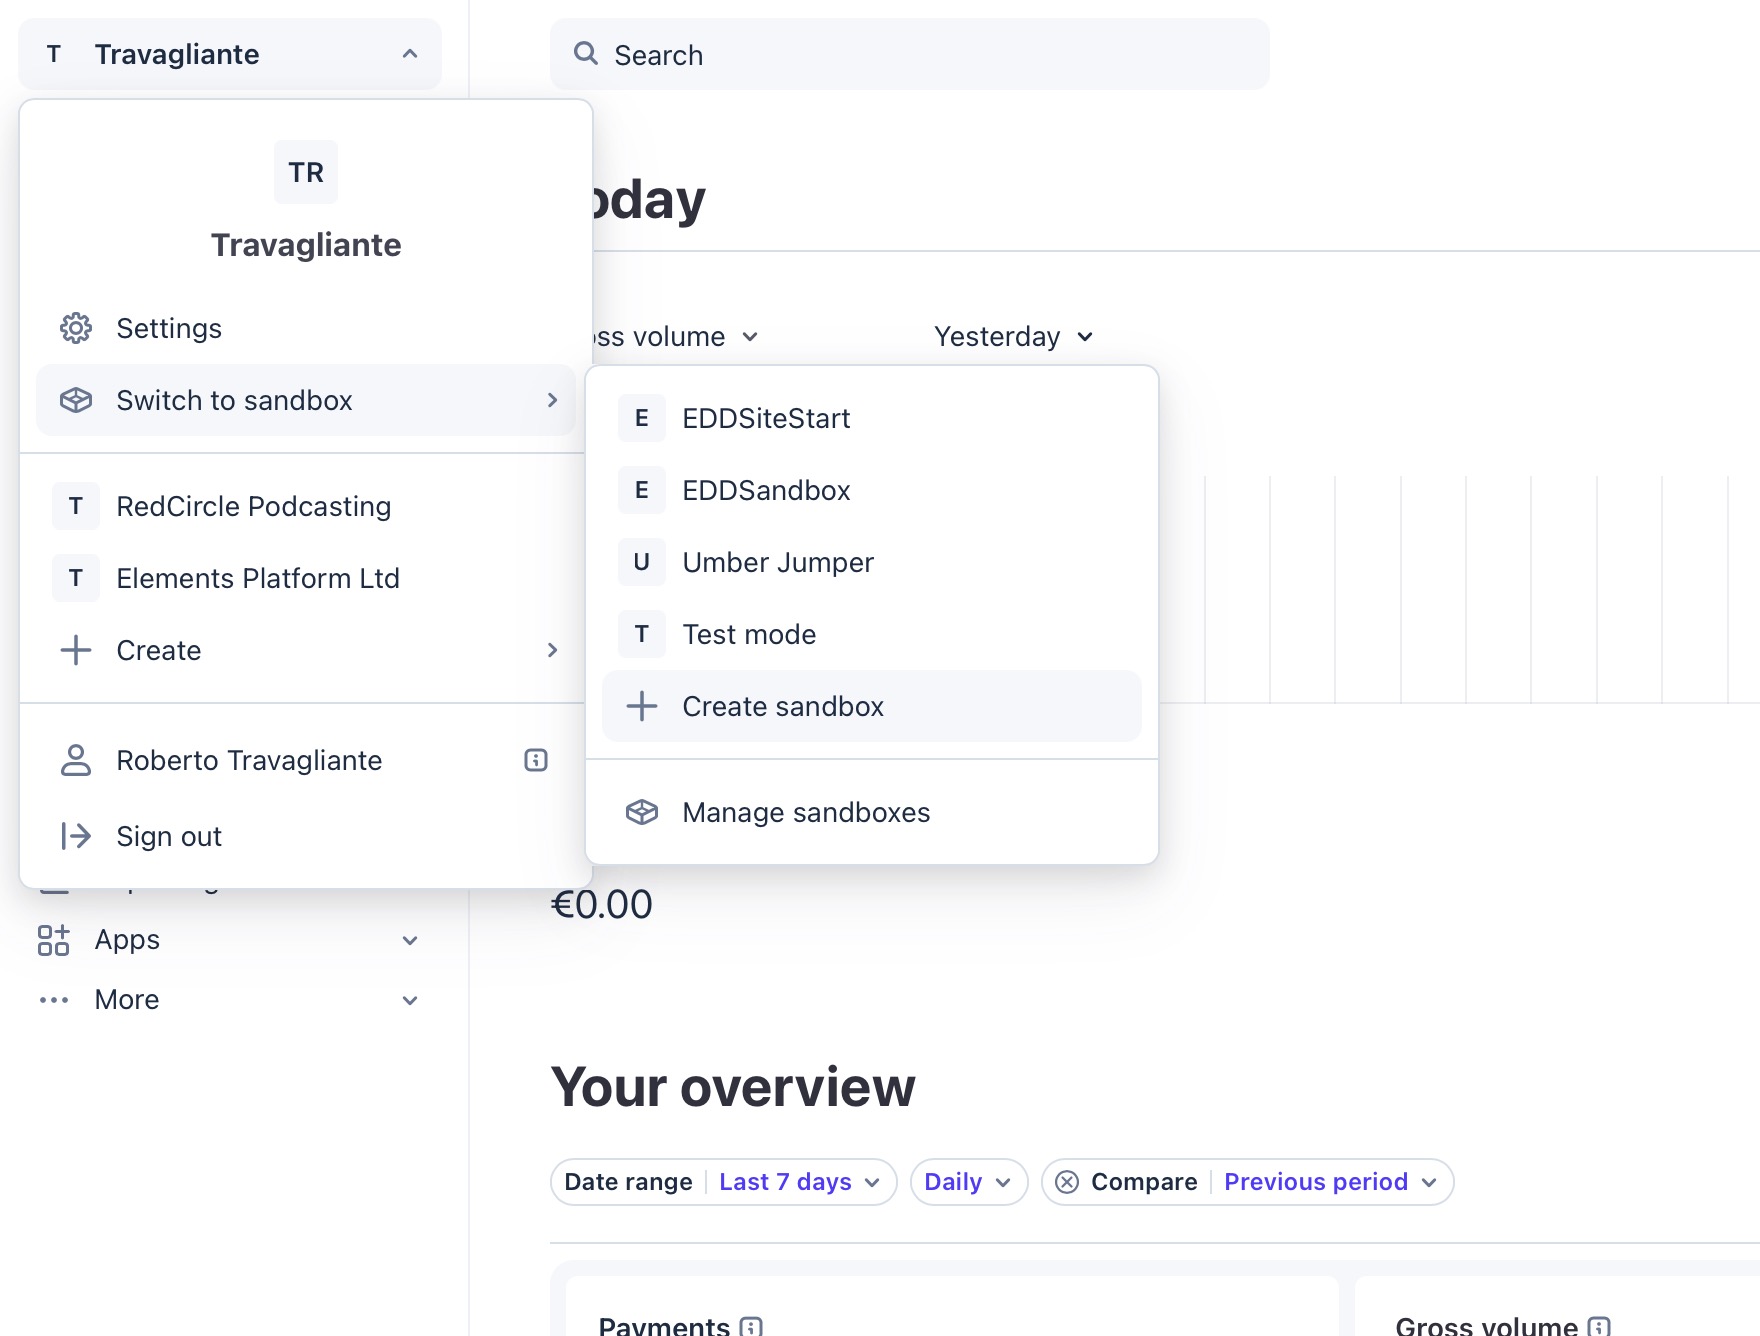Click the Apps grid icon in sidebar

[54, 940]
